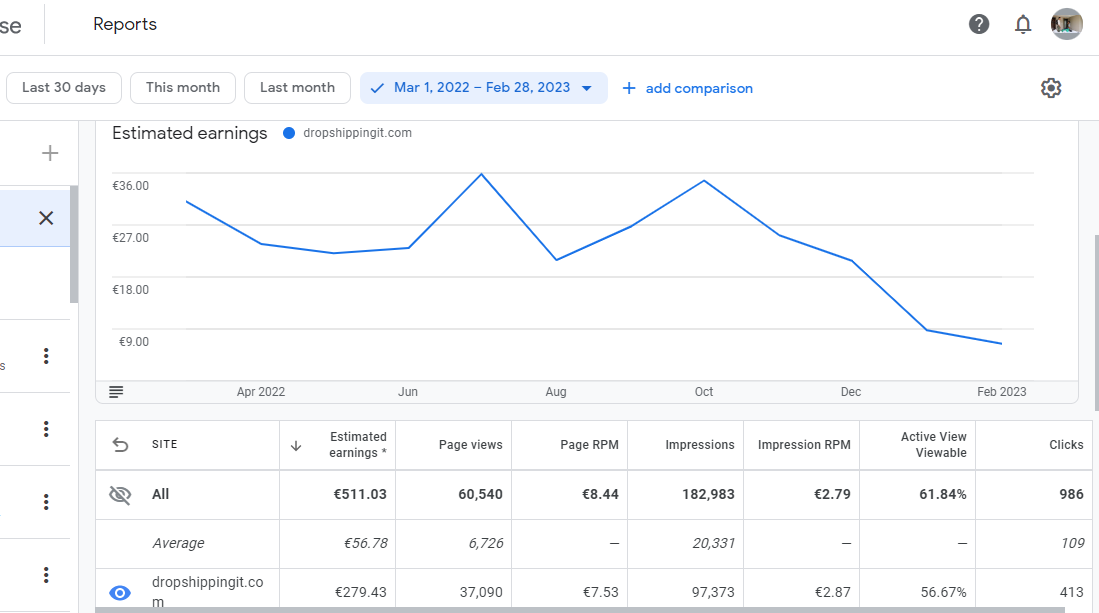Click the All row clicks value 986
The image size is (1099, 613).
1072,494
